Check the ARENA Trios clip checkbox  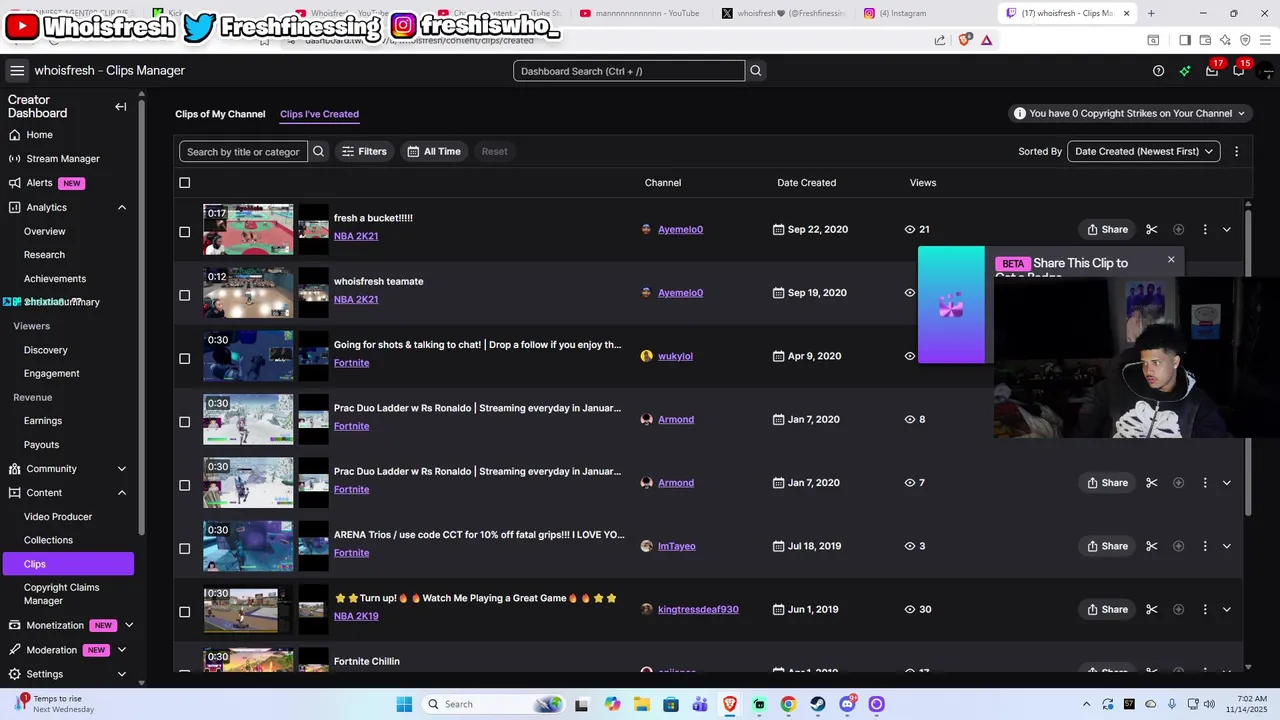pyautogui.click(x=184, y=548)
